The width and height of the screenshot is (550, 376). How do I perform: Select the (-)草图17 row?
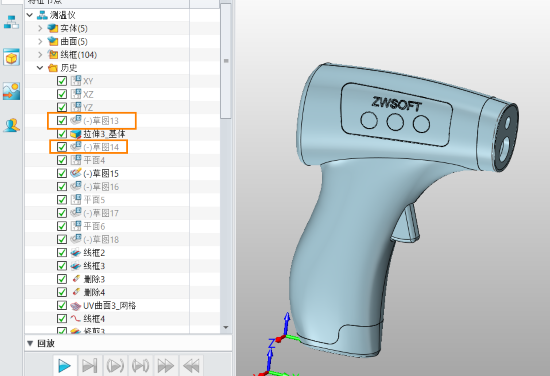[122, 213]
